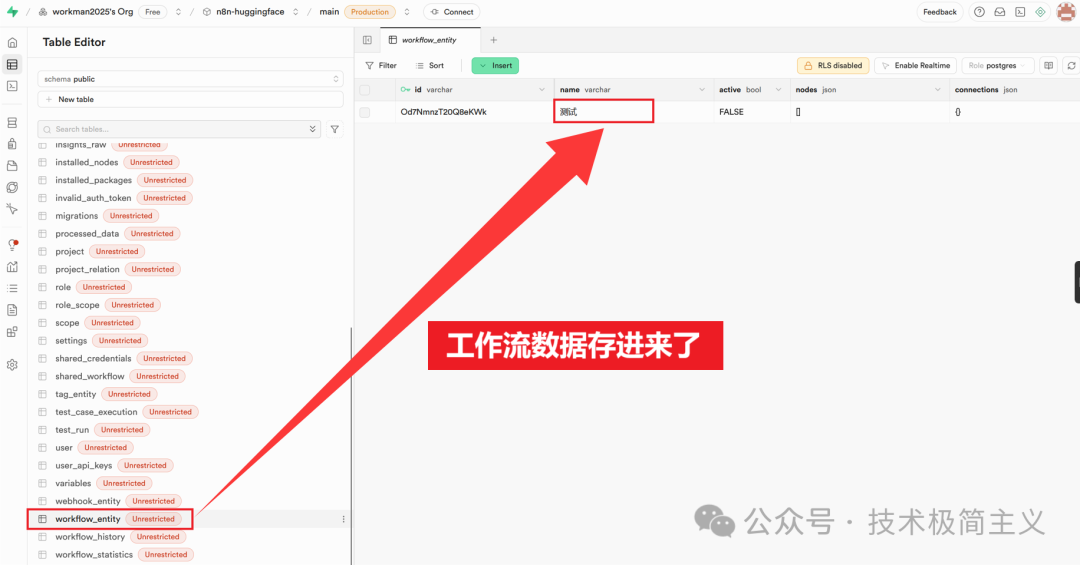This screenshot has width=1080, height=565.
Task: Select the Table Editor sidebar icon
Action: (12, 65)
